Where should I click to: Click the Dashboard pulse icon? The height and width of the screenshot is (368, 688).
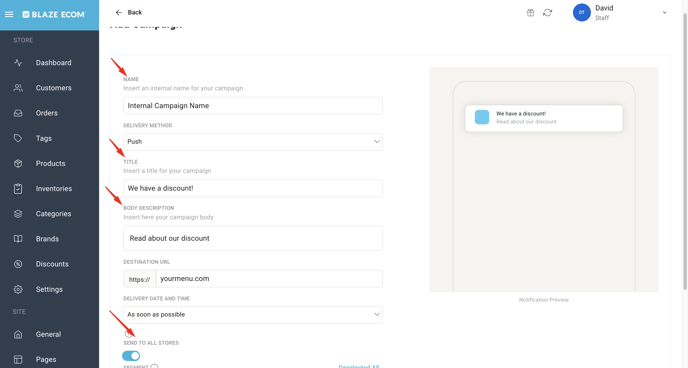click(18, 63)
